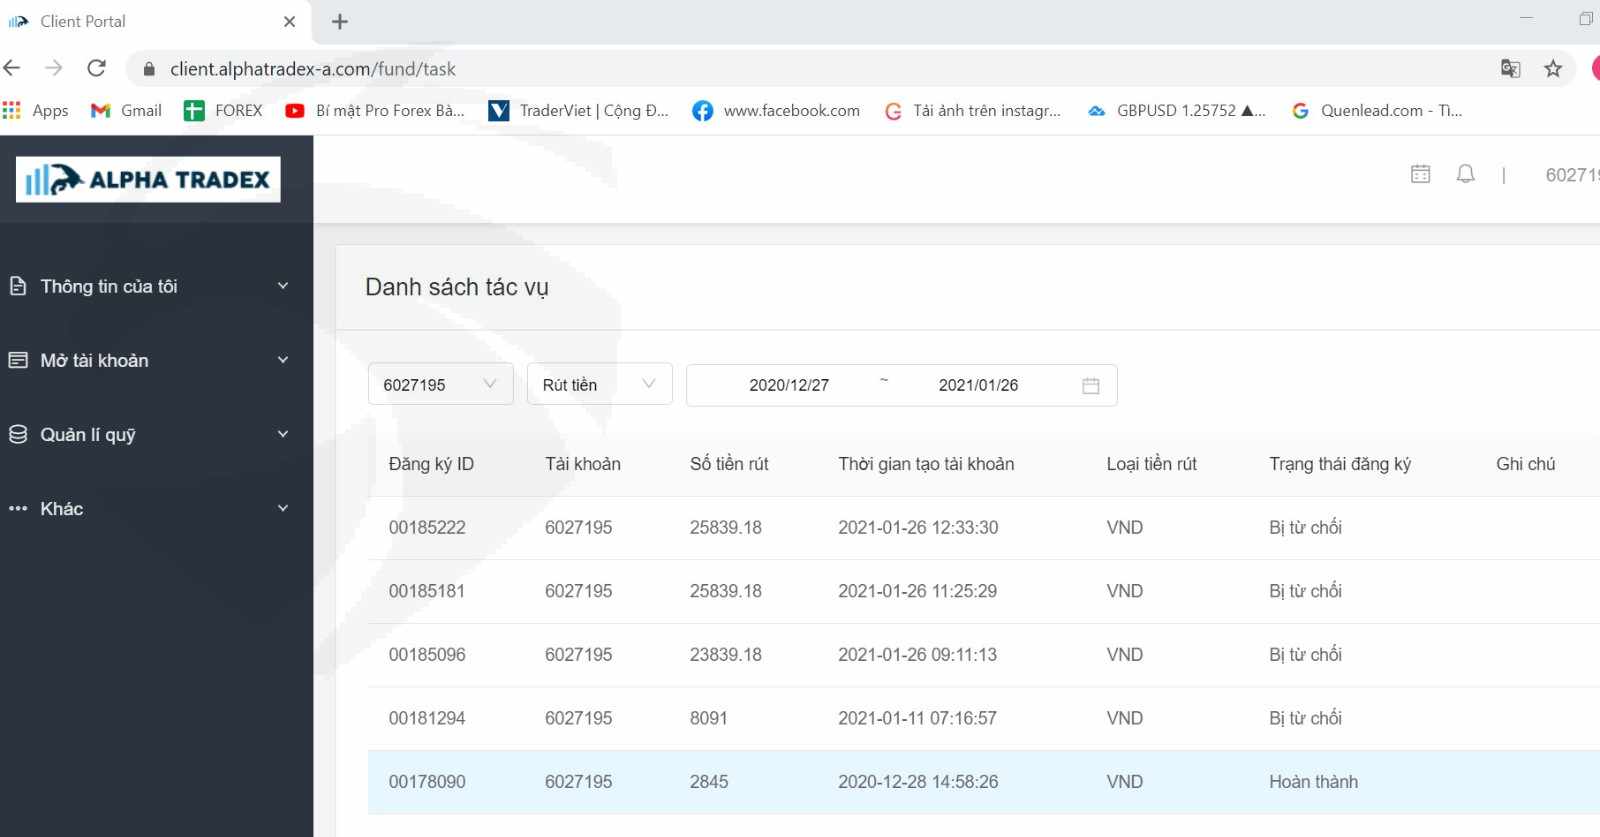
Task: Select row with ID 00178090
Action: click(x=427, y=782)
